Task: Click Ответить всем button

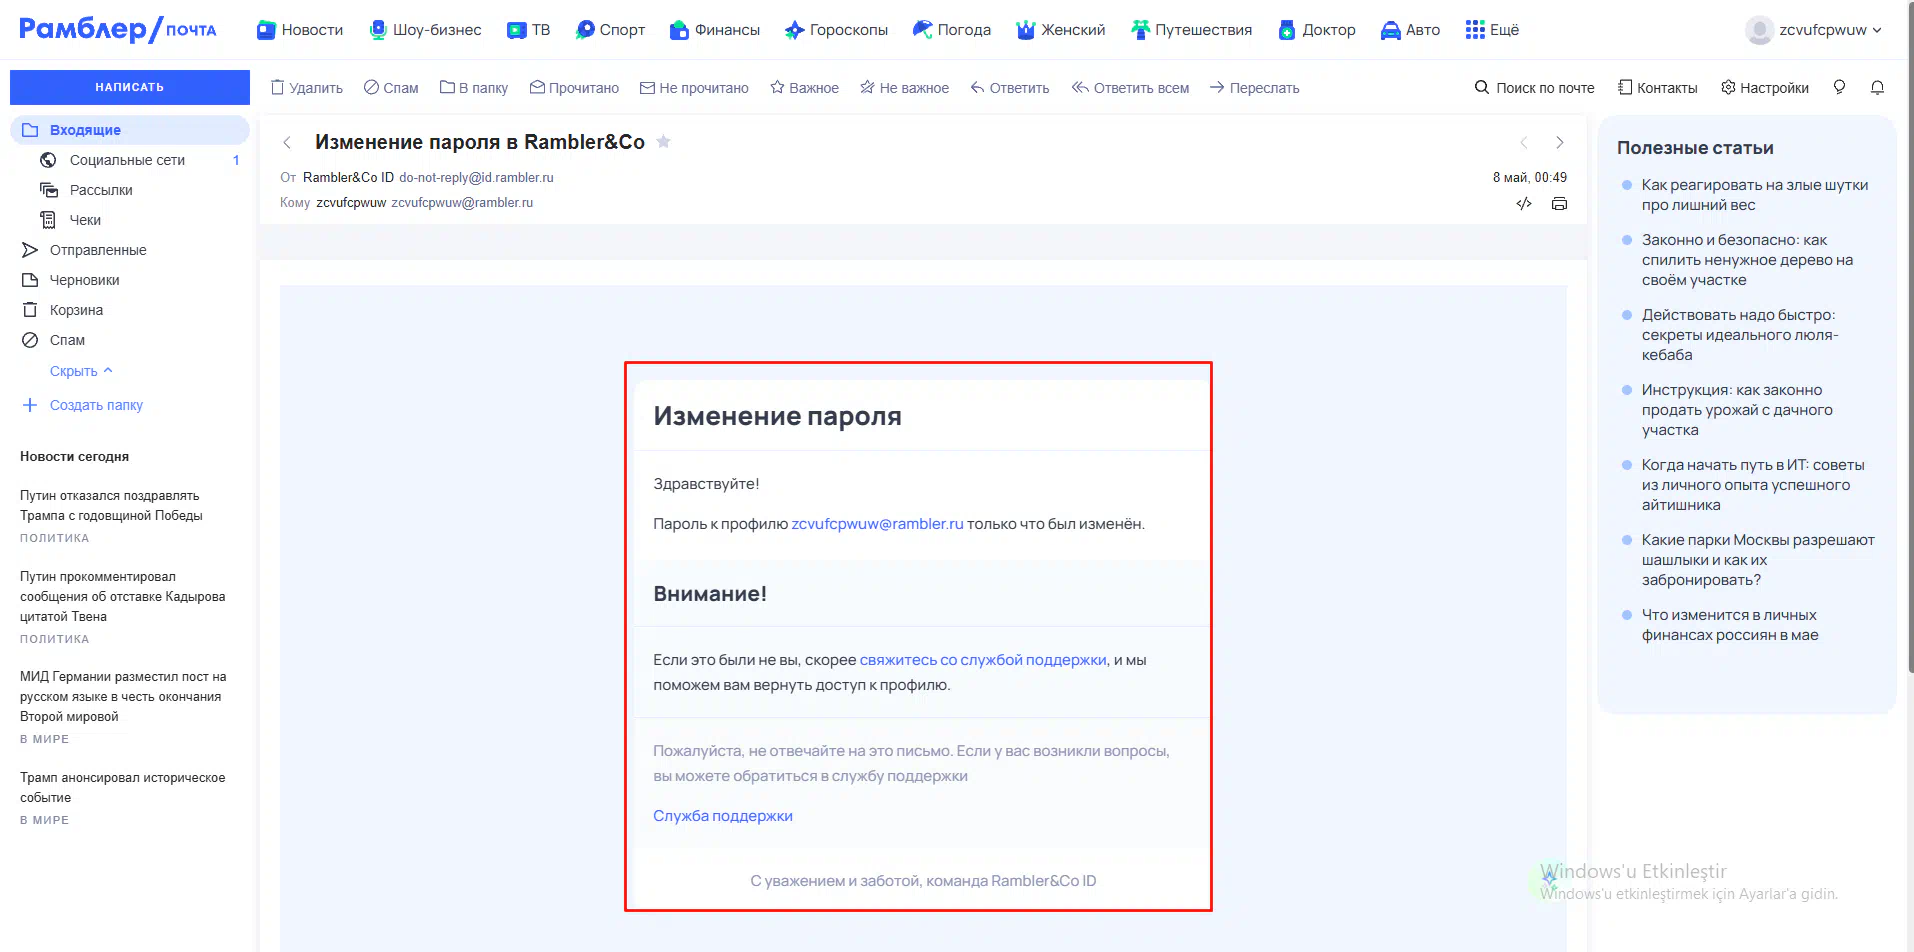Action: (x=1130, y=88)
